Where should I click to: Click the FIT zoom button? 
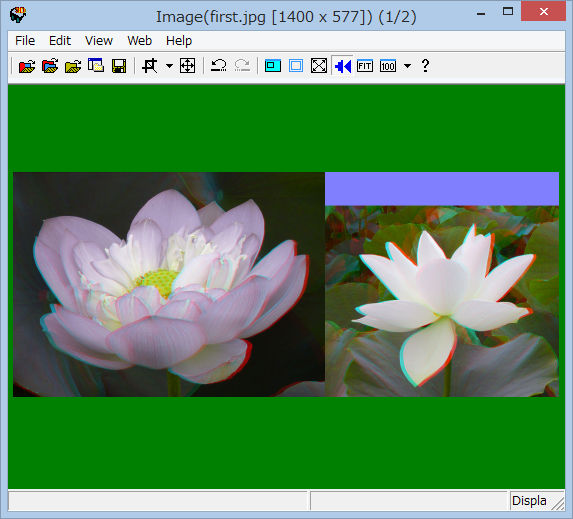365,66
